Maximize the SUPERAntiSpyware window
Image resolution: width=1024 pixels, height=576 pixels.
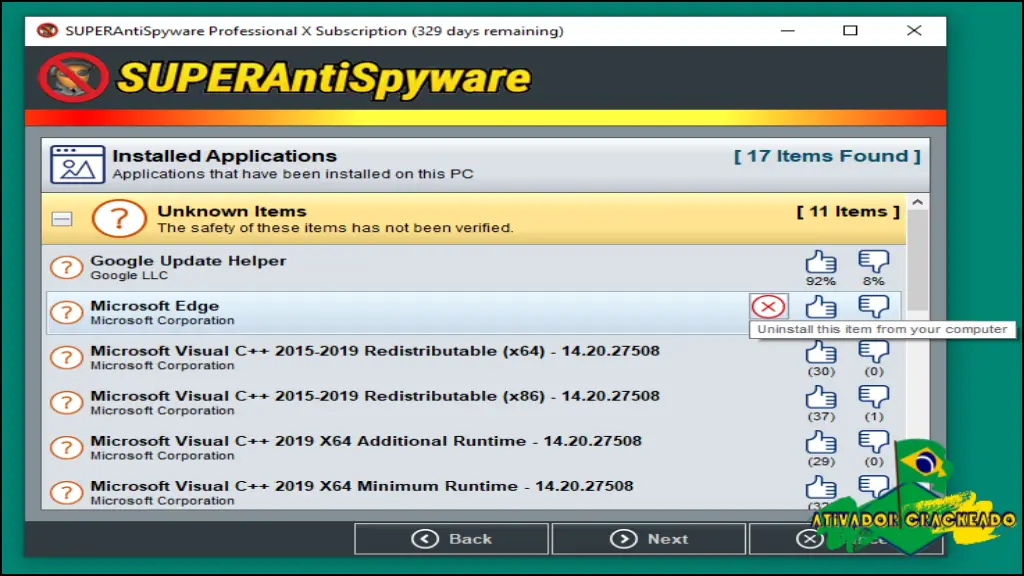click(x=850, y=31)
